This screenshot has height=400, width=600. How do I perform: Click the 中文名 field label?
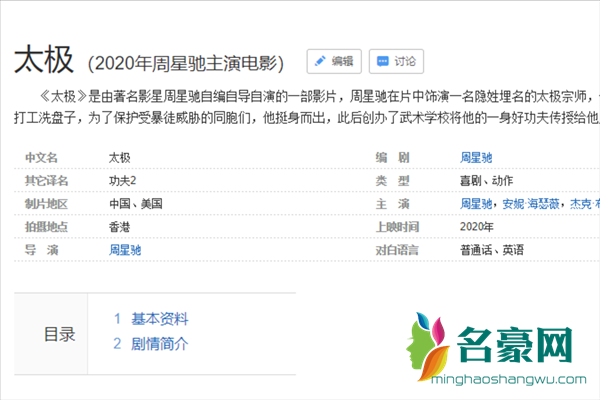pos(41,158)
